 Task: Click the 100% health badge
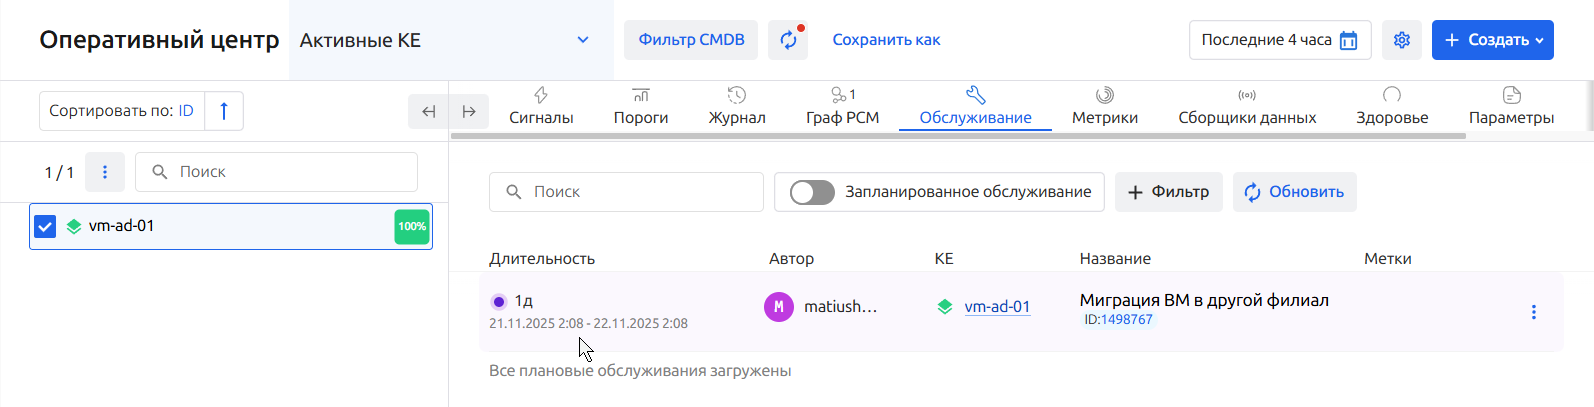[412, 226]
